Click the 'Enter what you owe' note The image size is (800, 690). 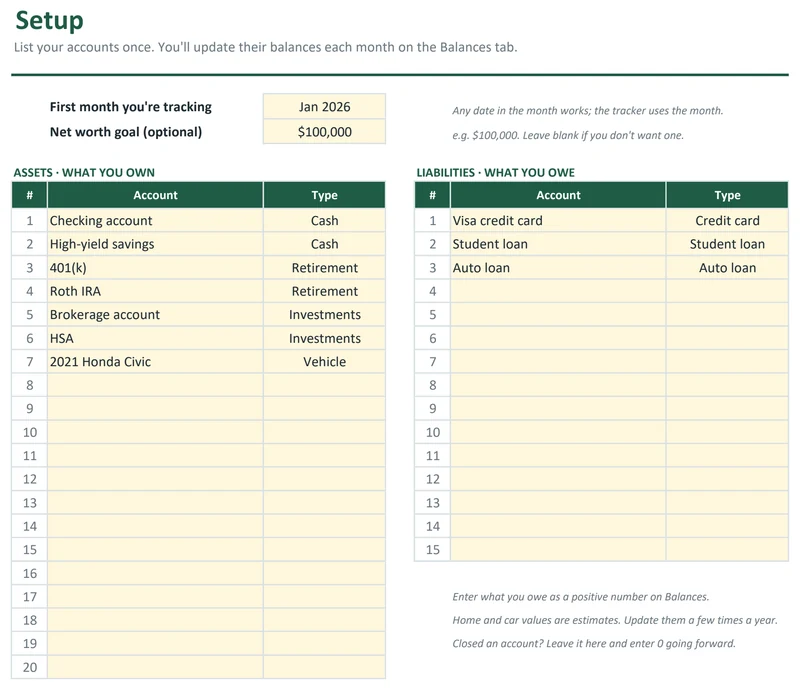(581, 597)
